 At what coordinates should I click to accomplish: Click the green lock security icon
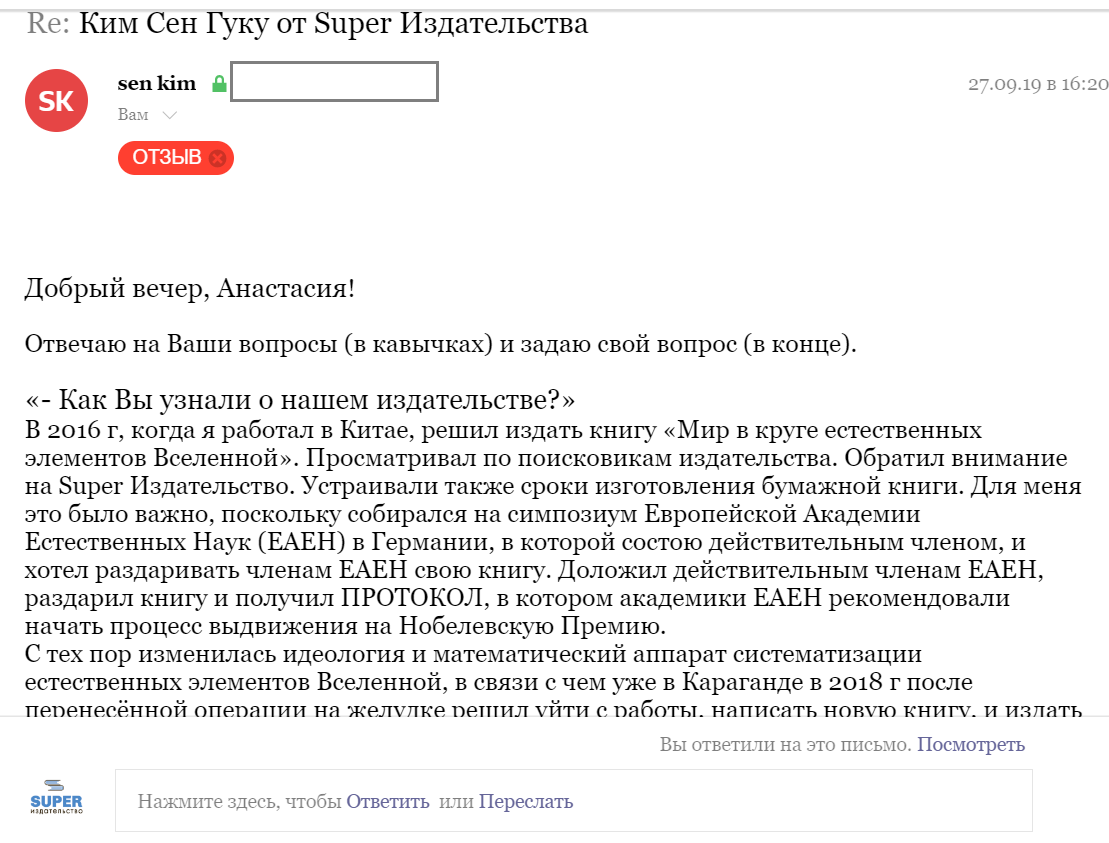(219, 84)
